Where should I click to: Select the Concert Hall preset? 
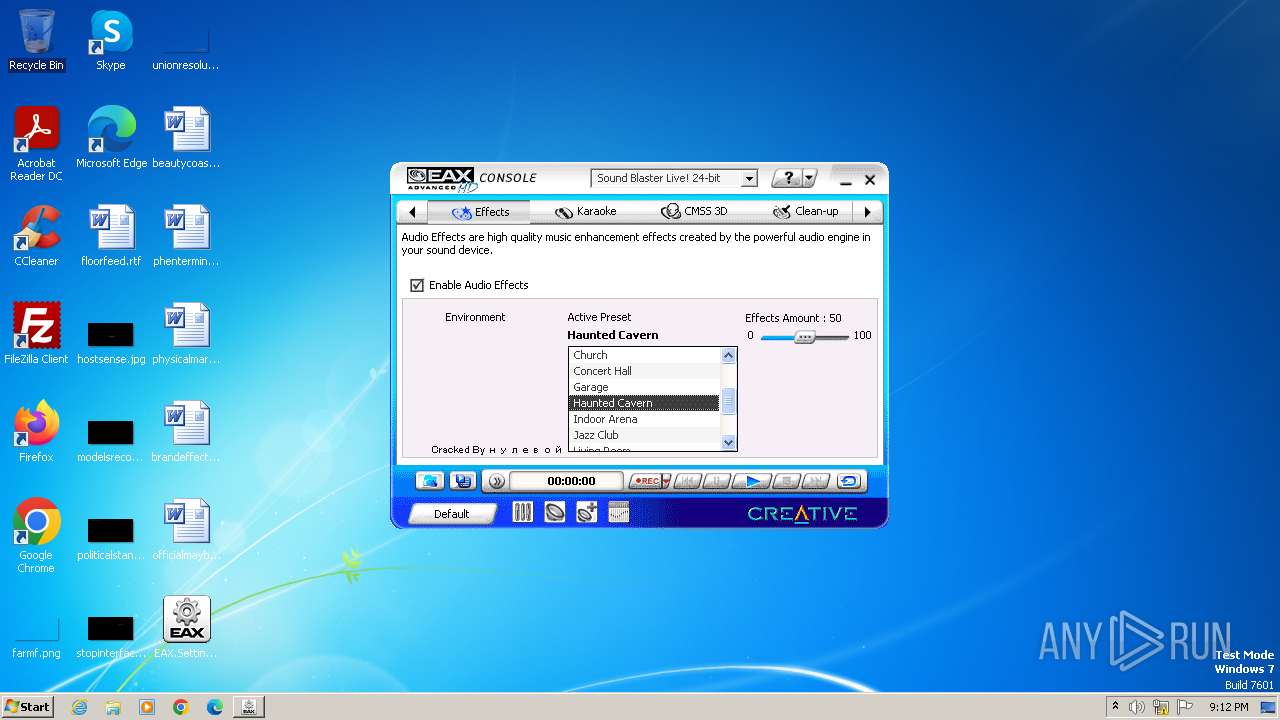click(x=644, y=371)
